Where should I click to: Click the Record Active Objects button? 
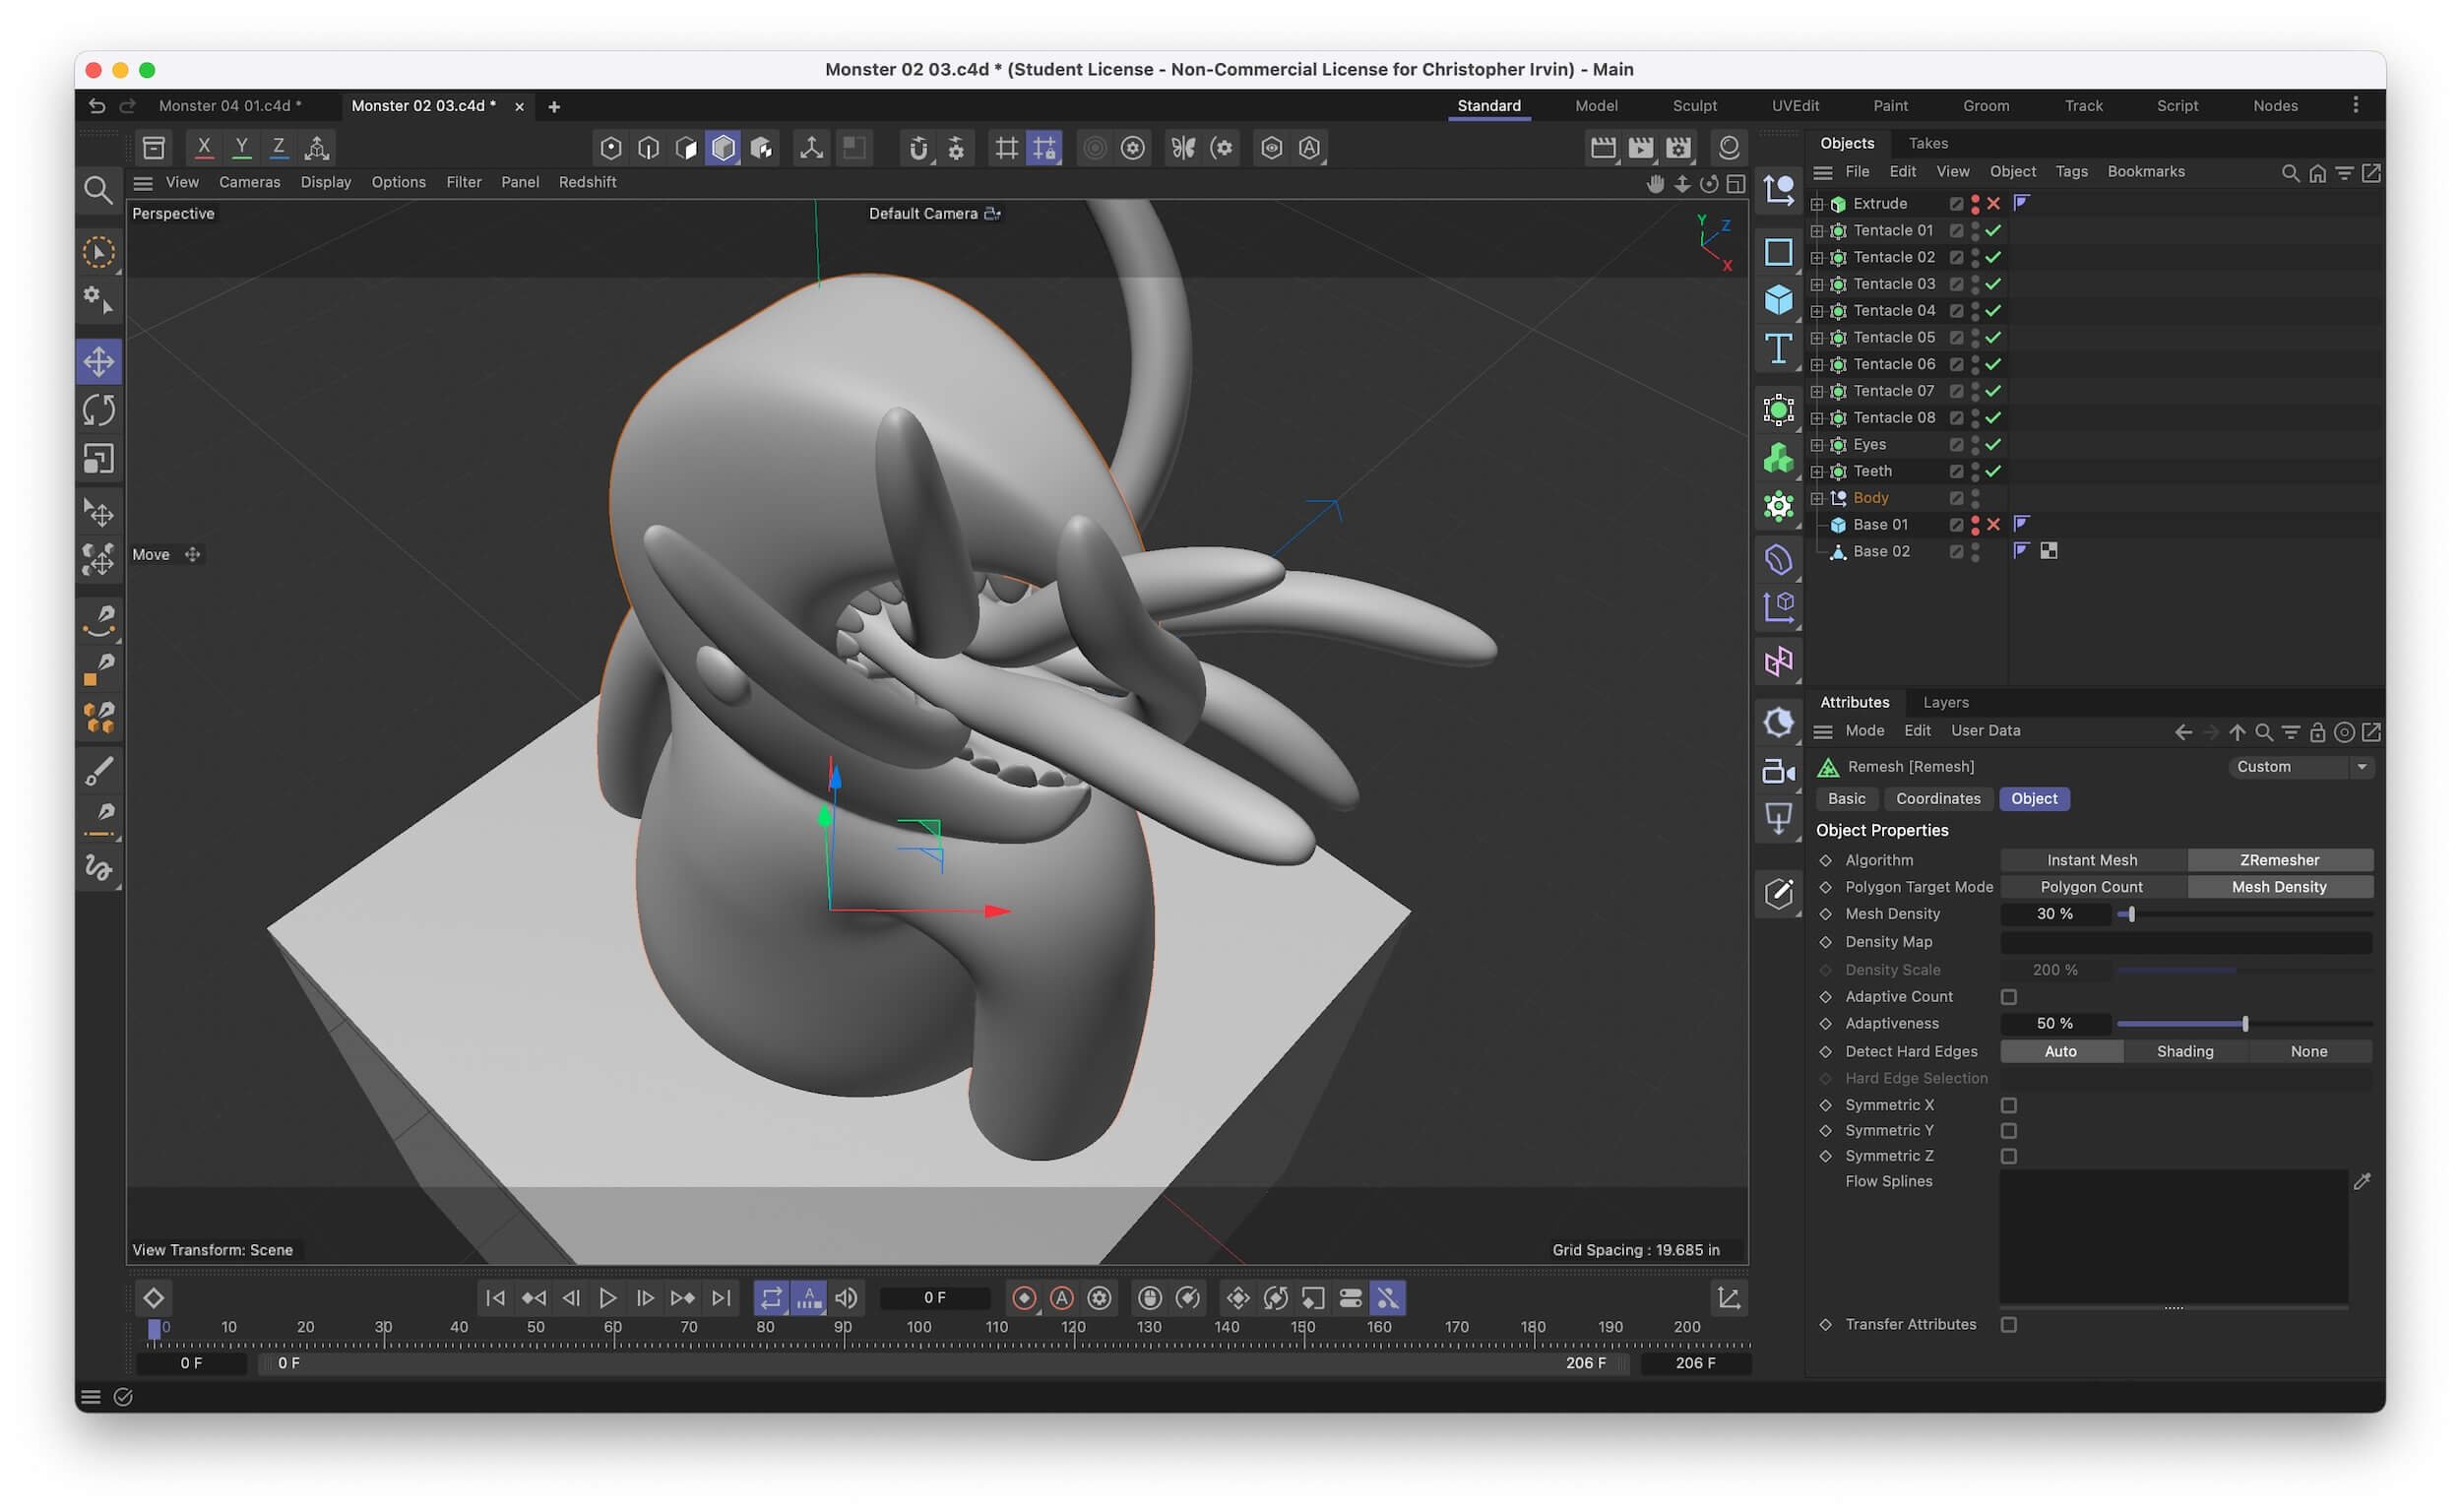[1024, 1298]
